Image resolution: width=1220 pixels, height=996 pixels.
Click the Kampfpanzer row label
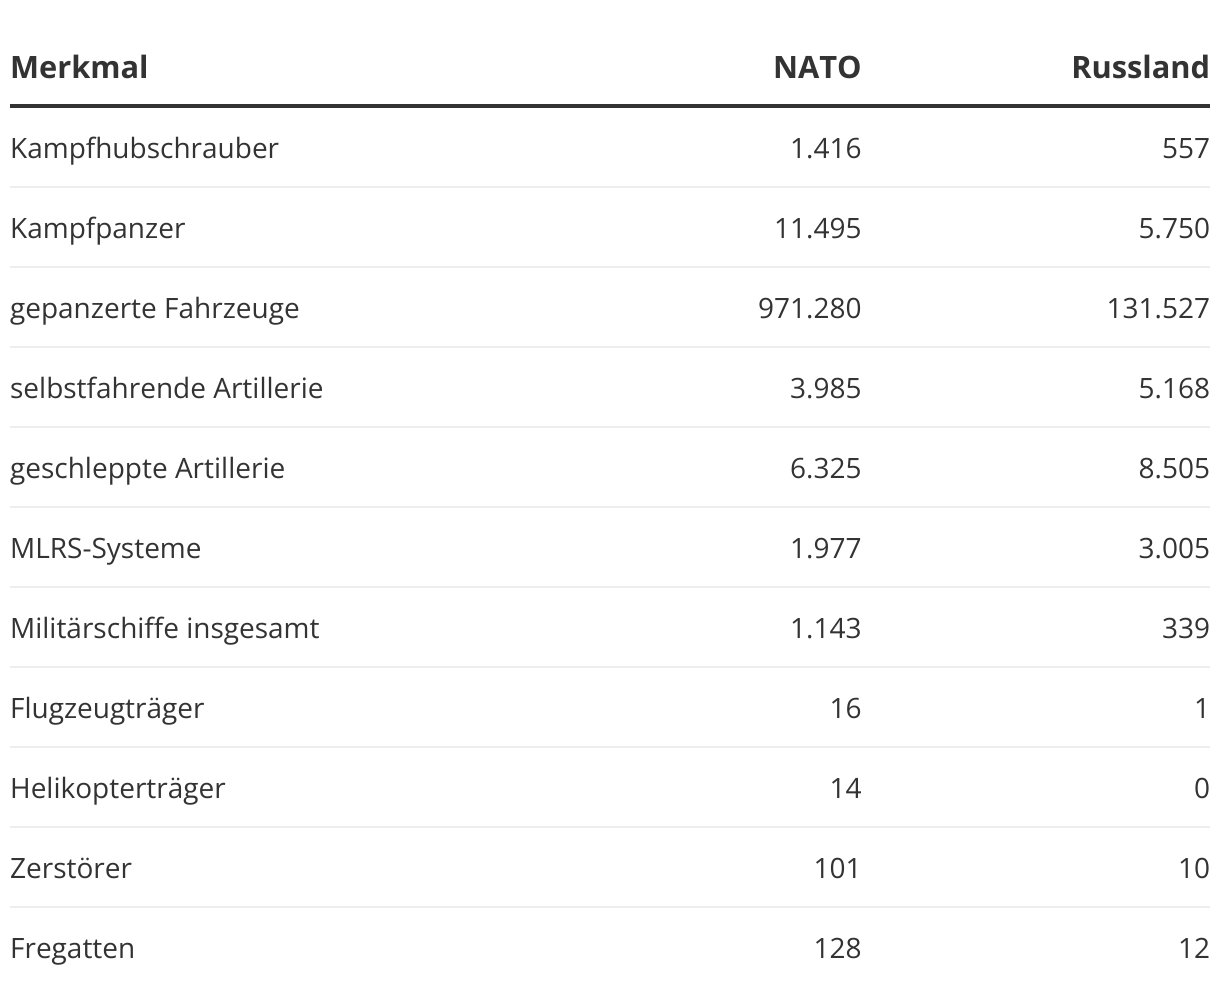pyautogui.click(x=97, y=228)
